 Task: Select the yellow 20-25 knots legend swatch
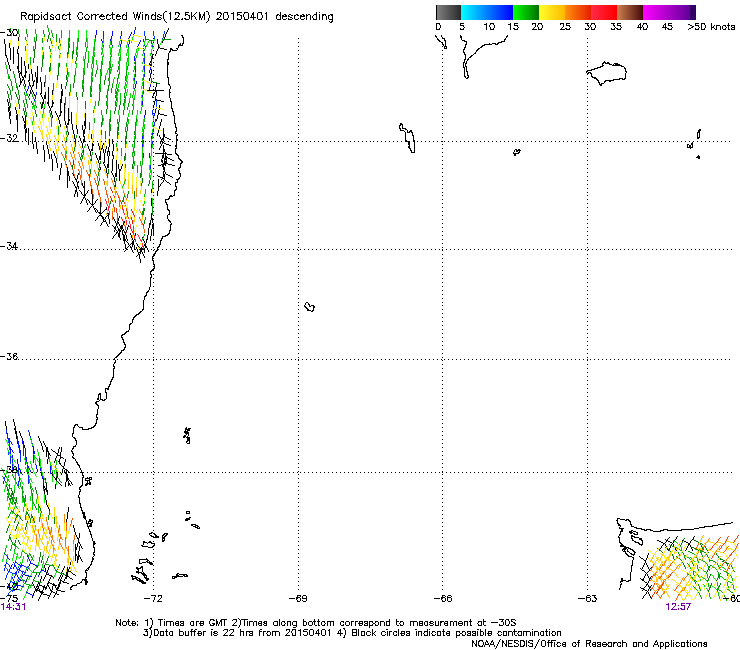coord(552,12)
